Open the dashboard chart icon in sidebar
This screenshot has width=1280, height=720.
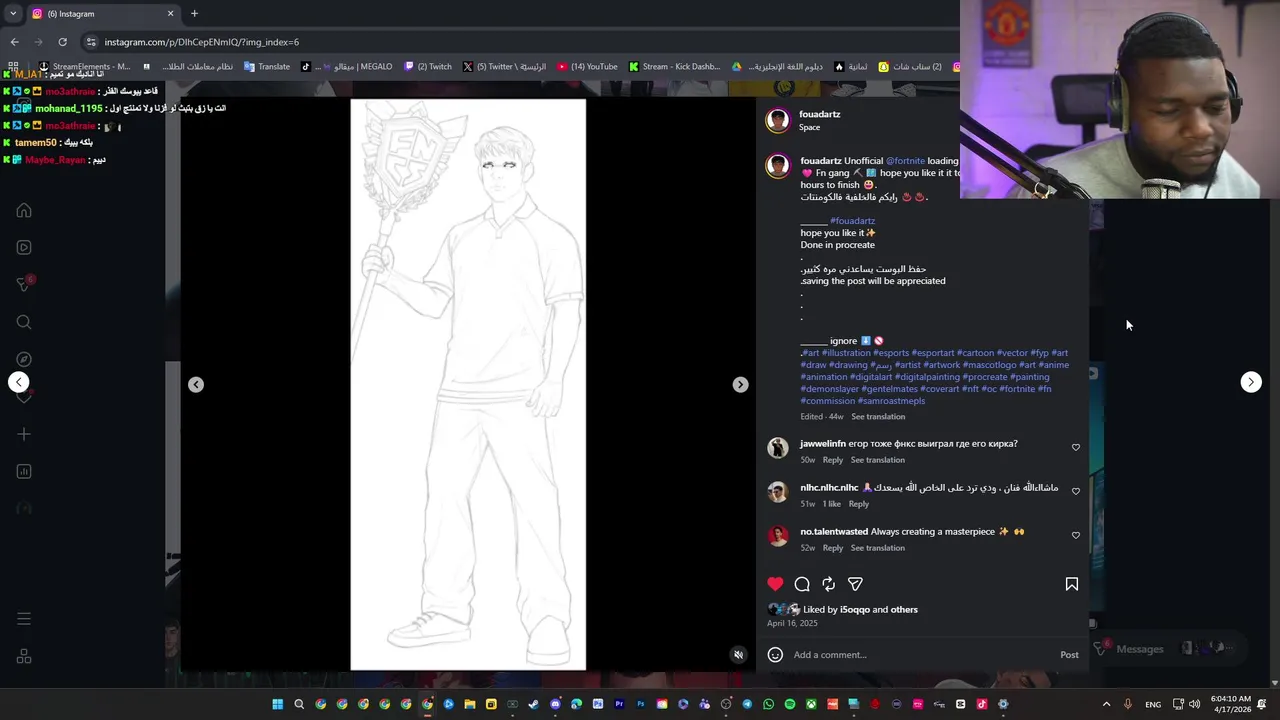coord(24,471)
